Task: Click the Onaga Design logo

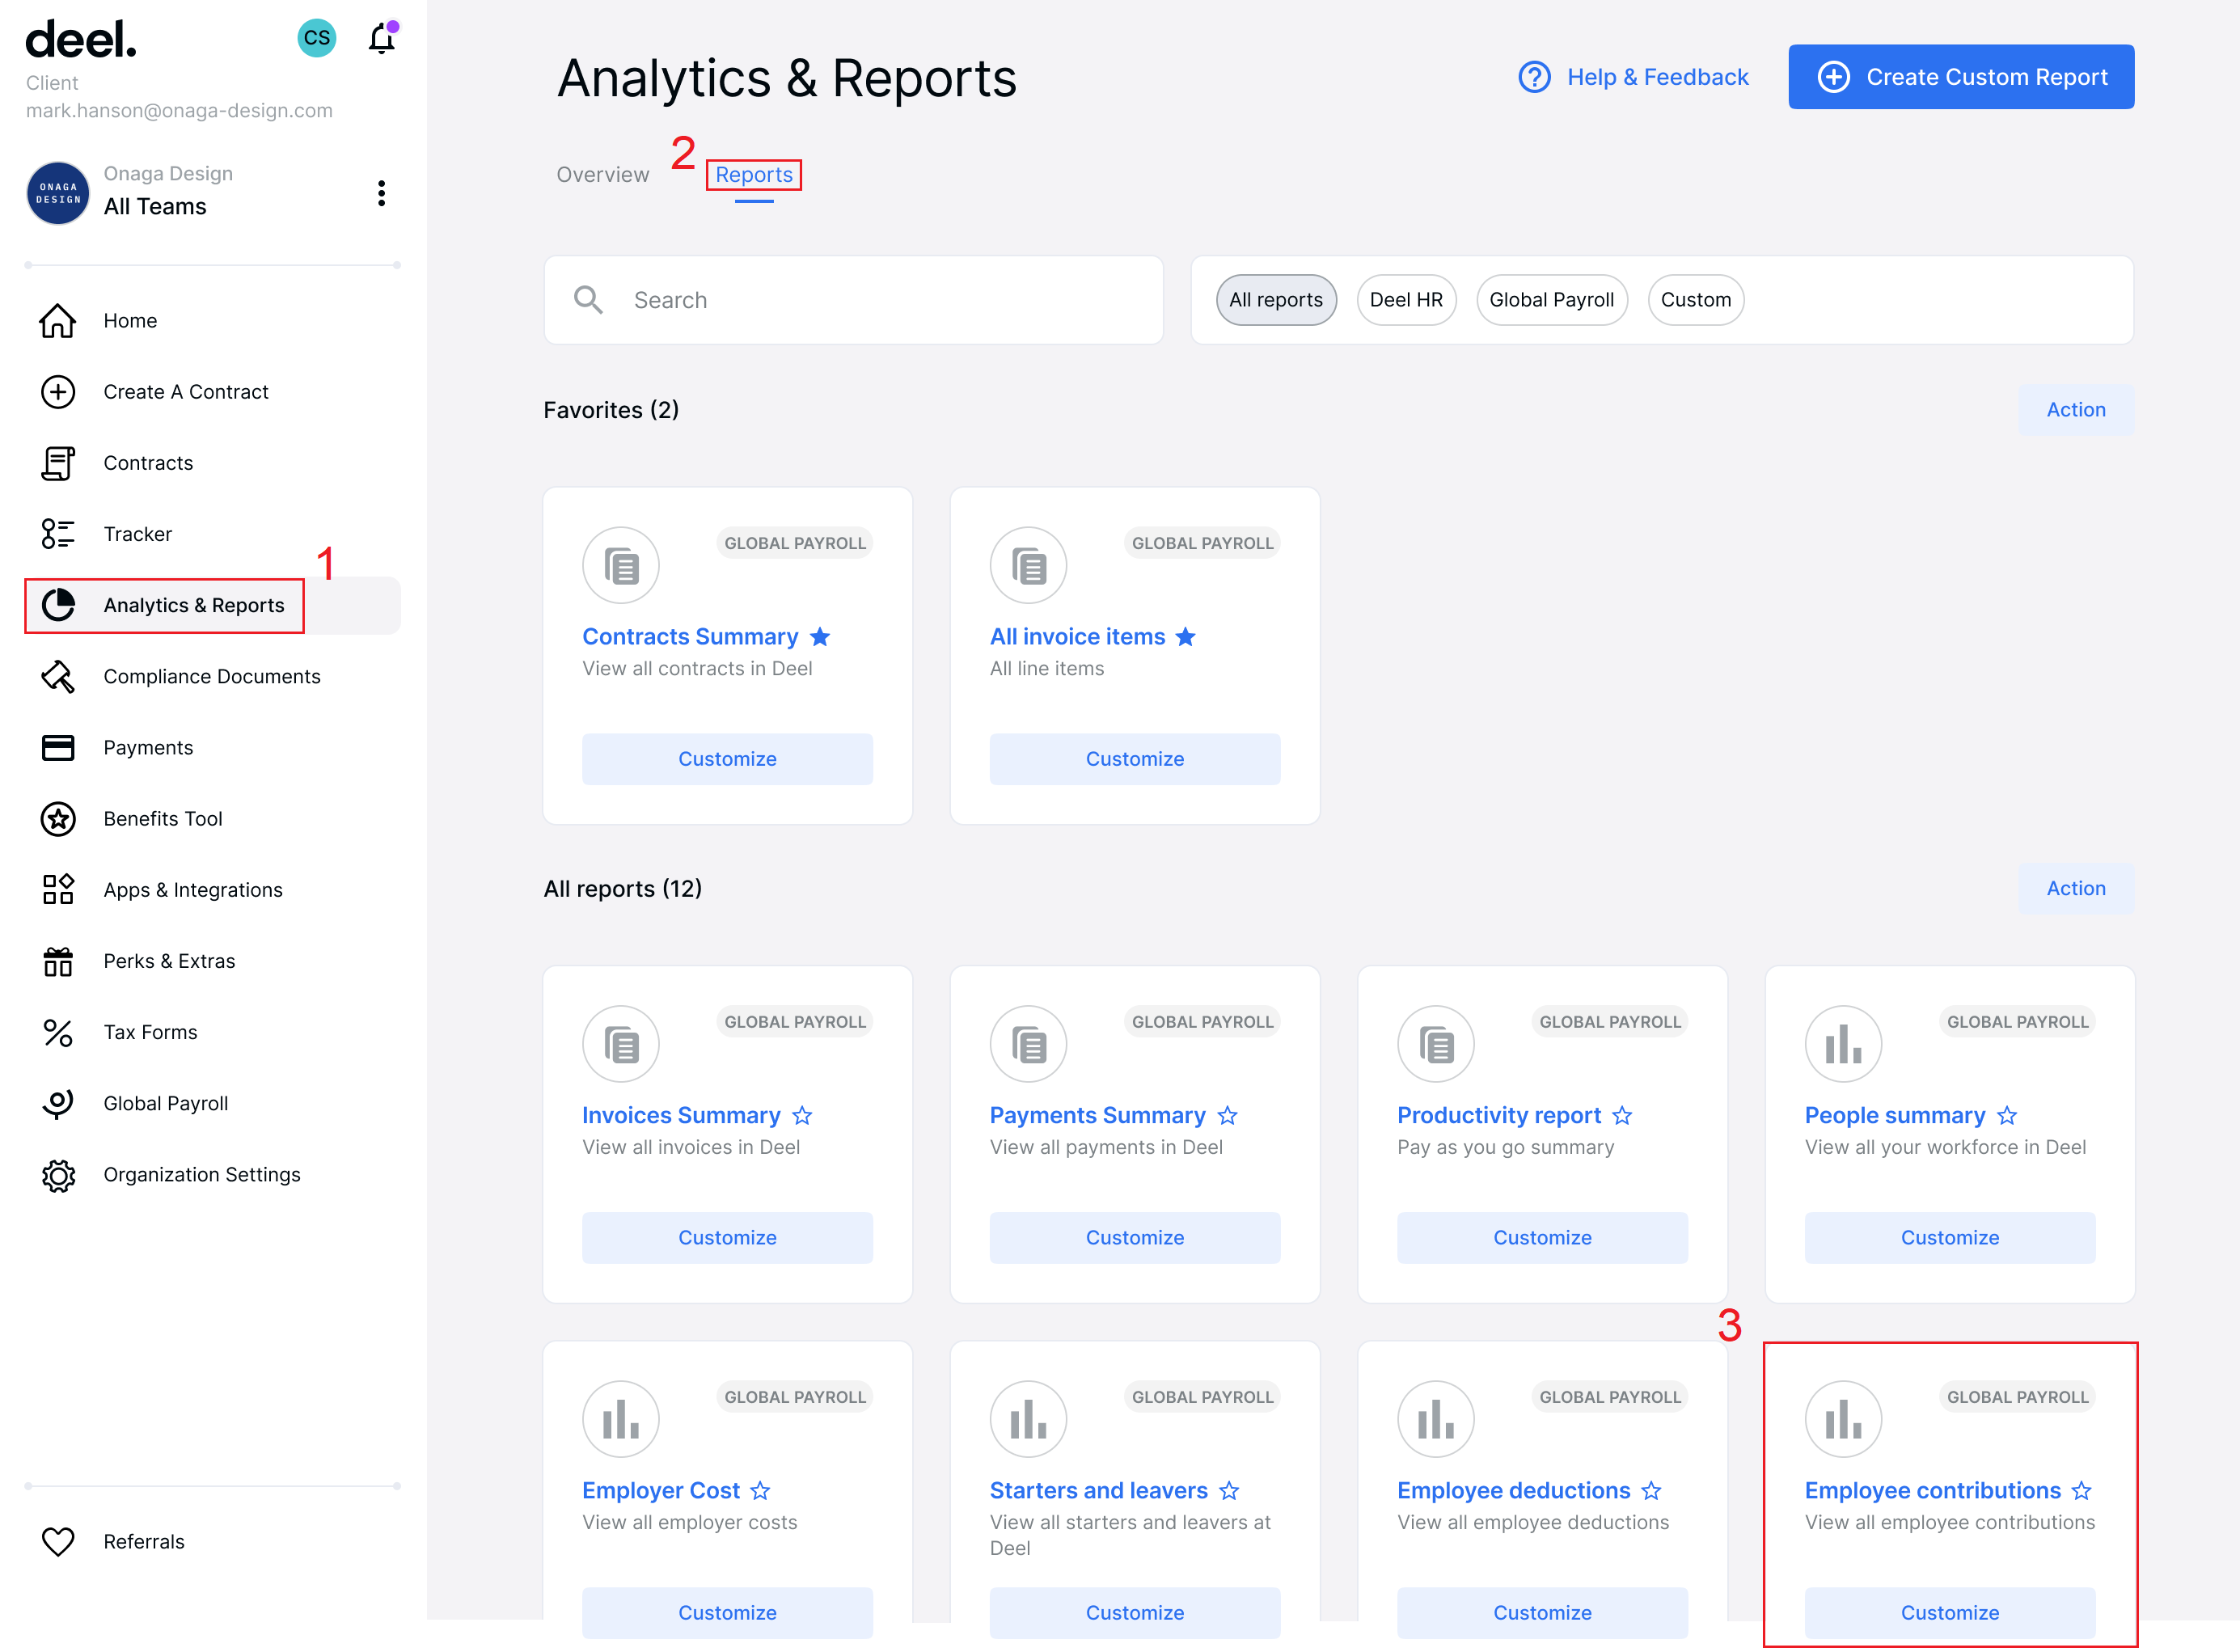Action: [x=58, y=193]
